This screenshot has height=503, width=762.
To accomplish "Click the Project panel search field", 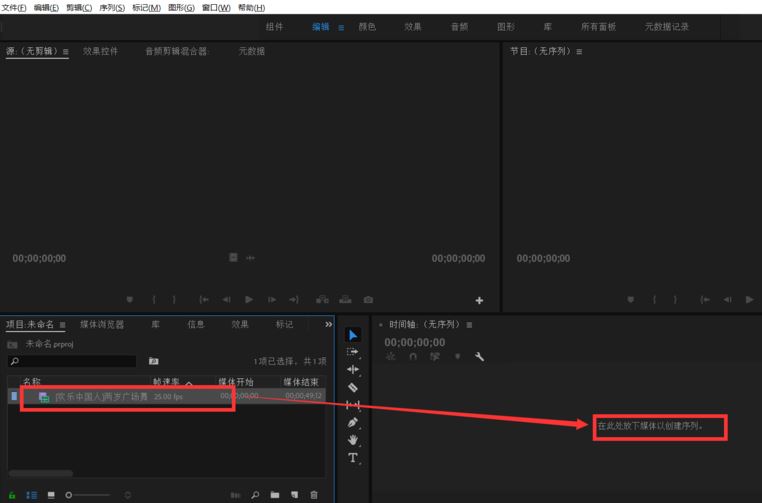I will pyautogui.click(x=72, y=361).
